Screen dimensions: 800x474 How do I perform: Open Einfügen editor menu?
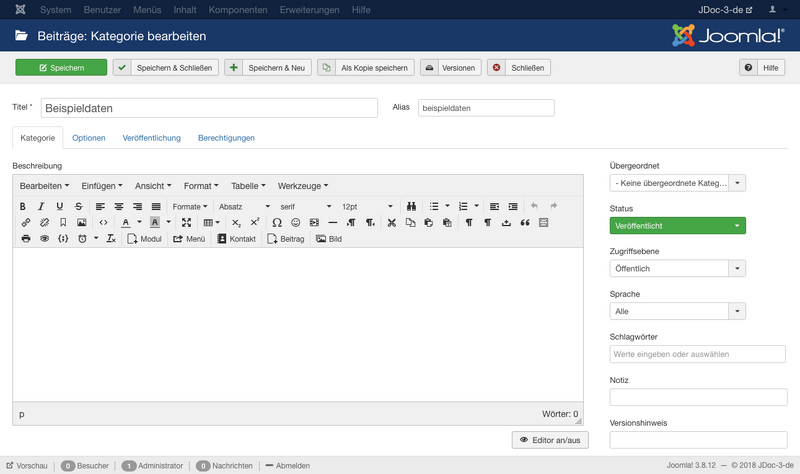(x=102, y=186)
